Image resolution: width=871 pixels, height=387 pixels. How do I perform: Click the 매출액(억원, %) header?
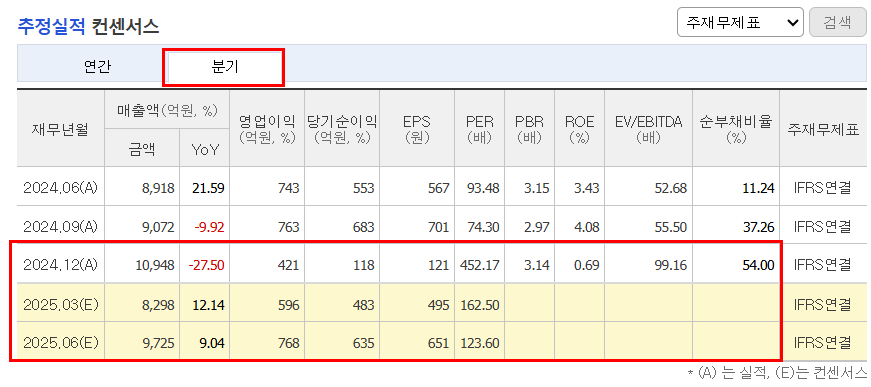click(167, 110)
